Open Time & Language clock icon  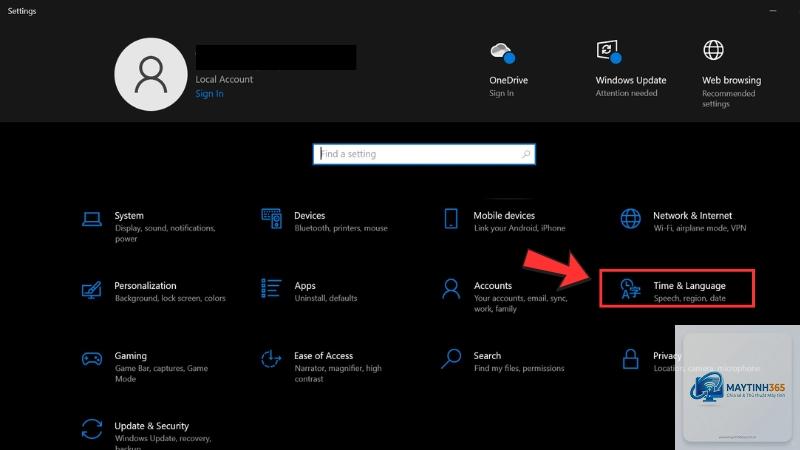click(630, 289)
